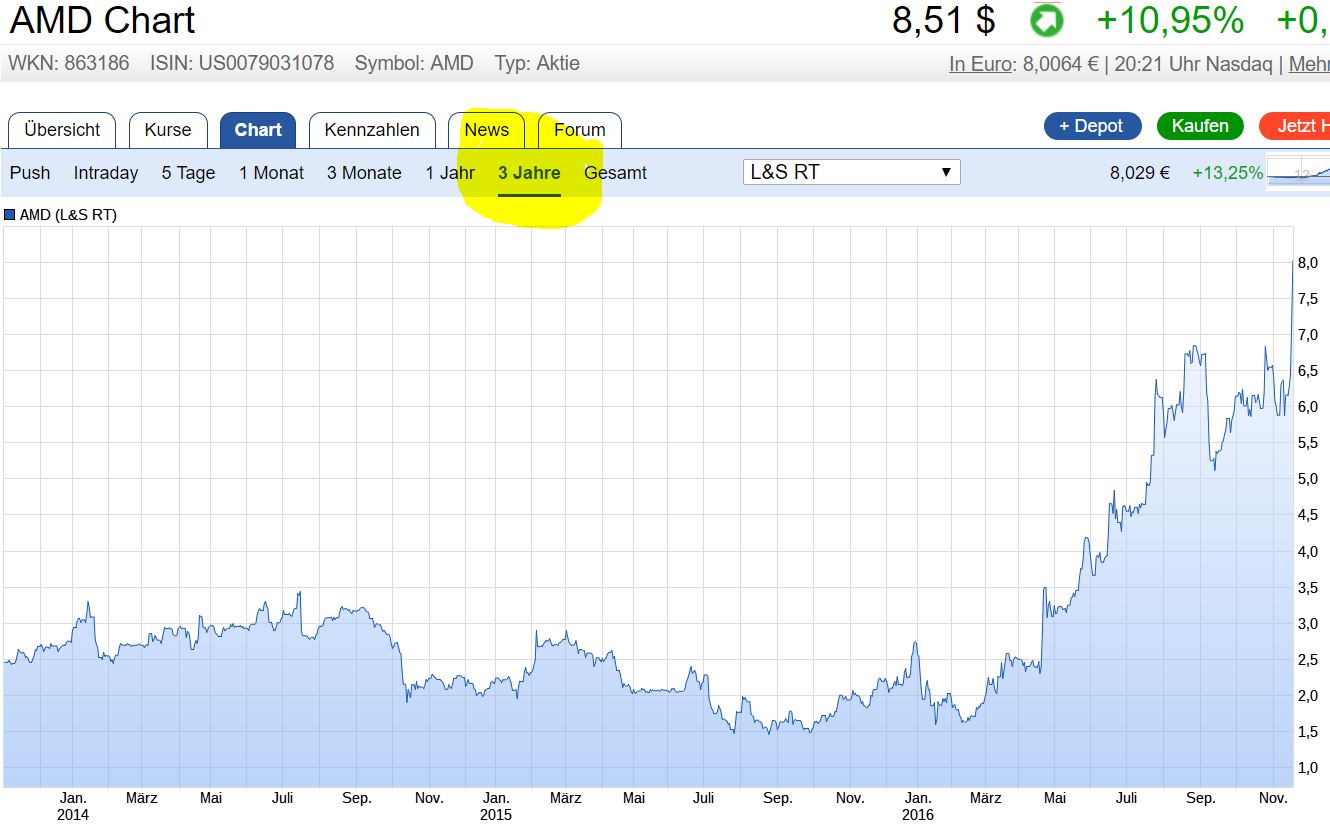Click the AMD Chart heading

pyautogui.click(x=102, y=20)
